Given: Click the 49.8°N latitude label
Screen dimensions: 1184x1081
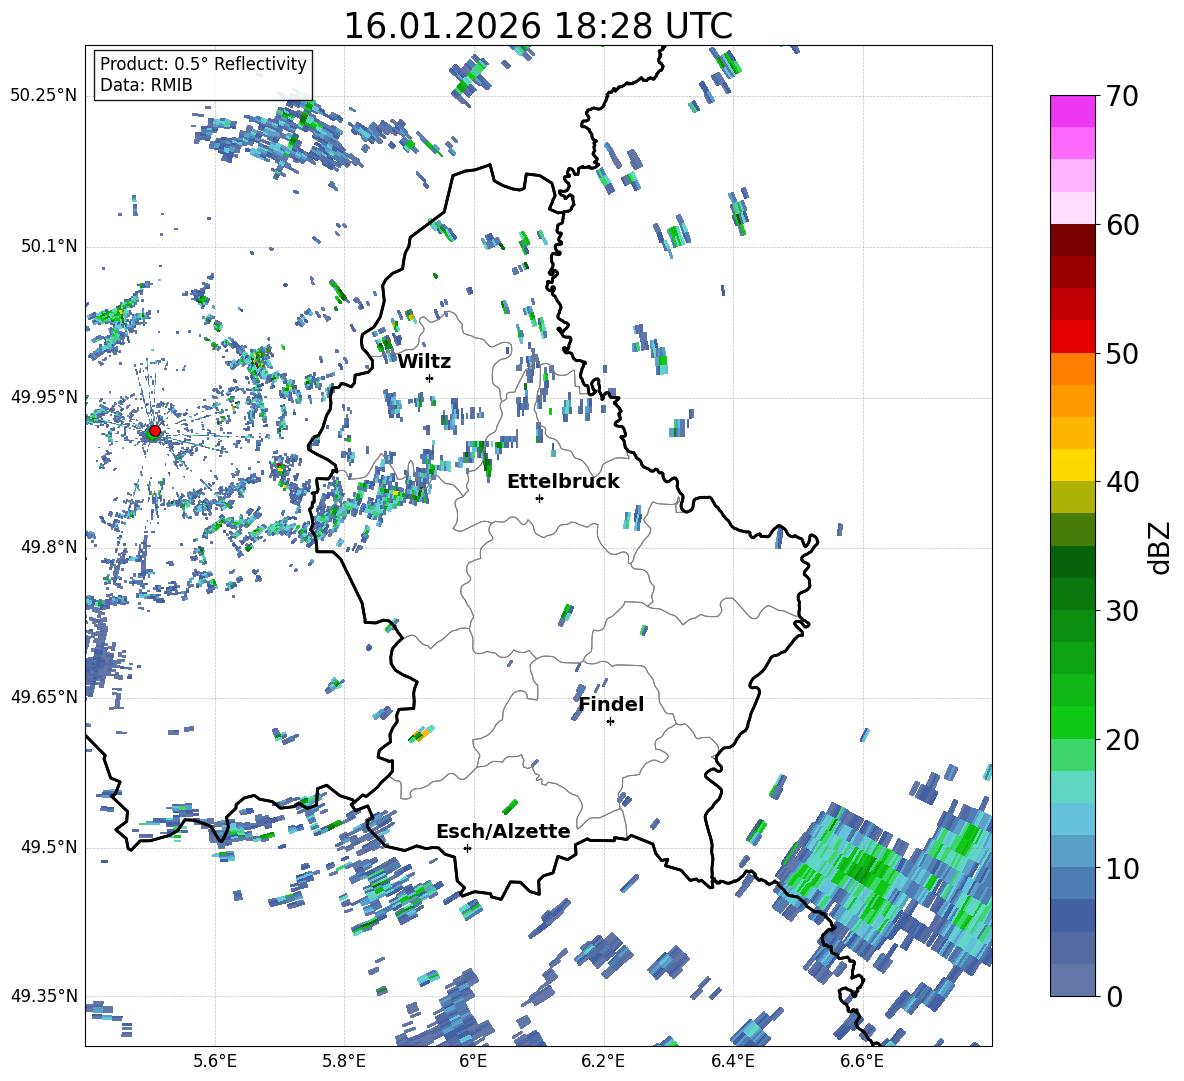Looking at the screenshot, I should (x=49, y=547).
